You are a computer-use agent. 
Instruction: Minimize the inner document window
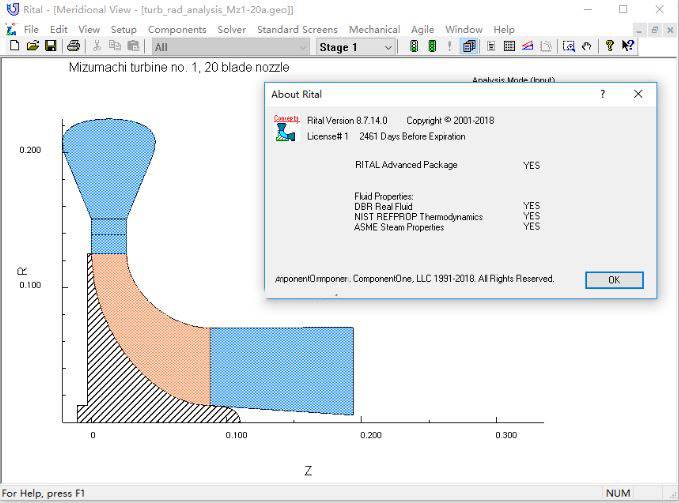point(639,30)
